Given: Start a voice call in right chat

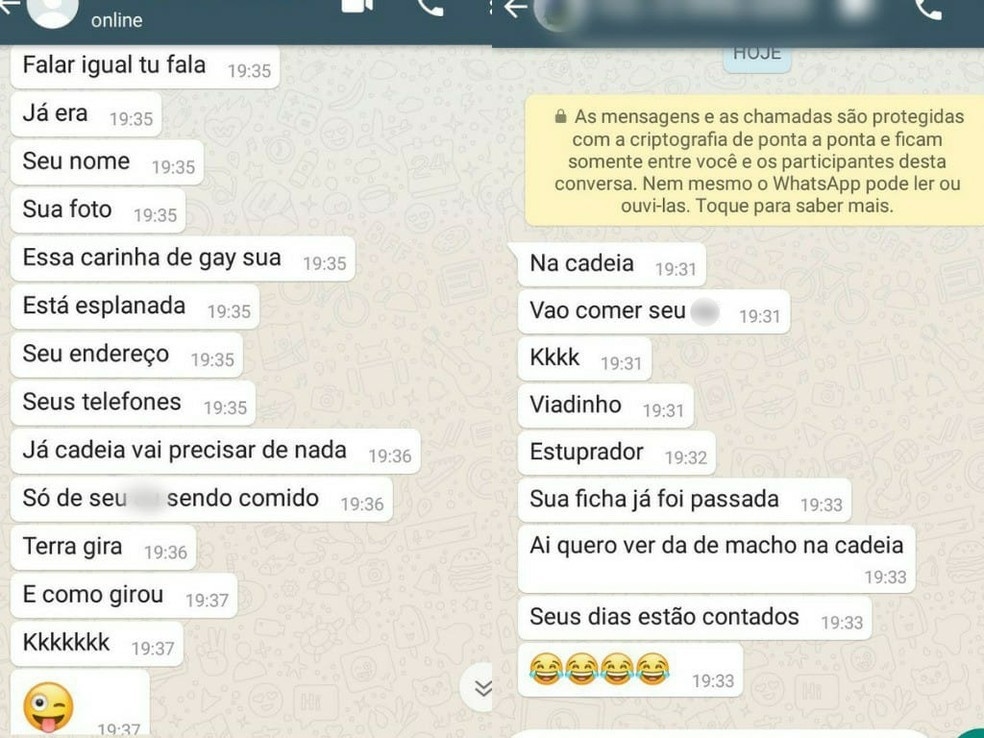Looking at the screenshot, I should tap(928, 9).
